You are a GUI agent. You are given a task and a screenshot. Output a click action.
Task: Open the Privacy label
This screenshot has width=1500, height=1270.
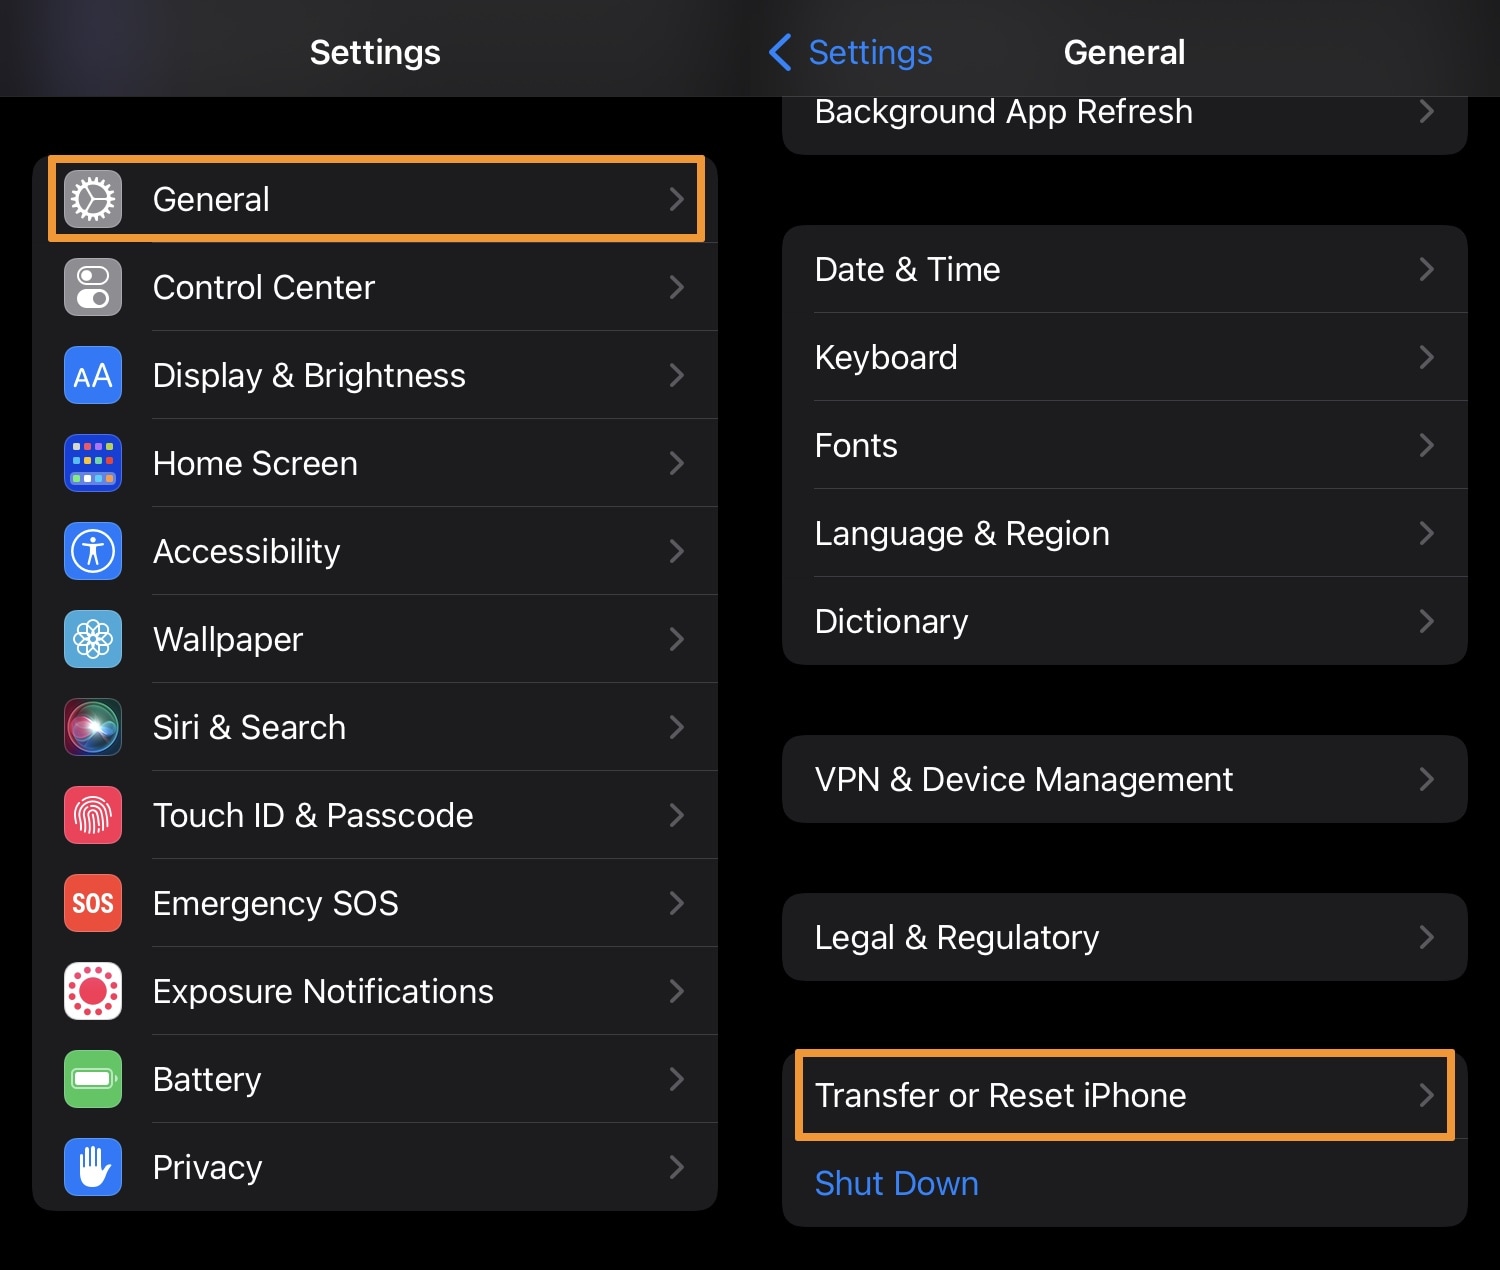tap(207, 1168)
